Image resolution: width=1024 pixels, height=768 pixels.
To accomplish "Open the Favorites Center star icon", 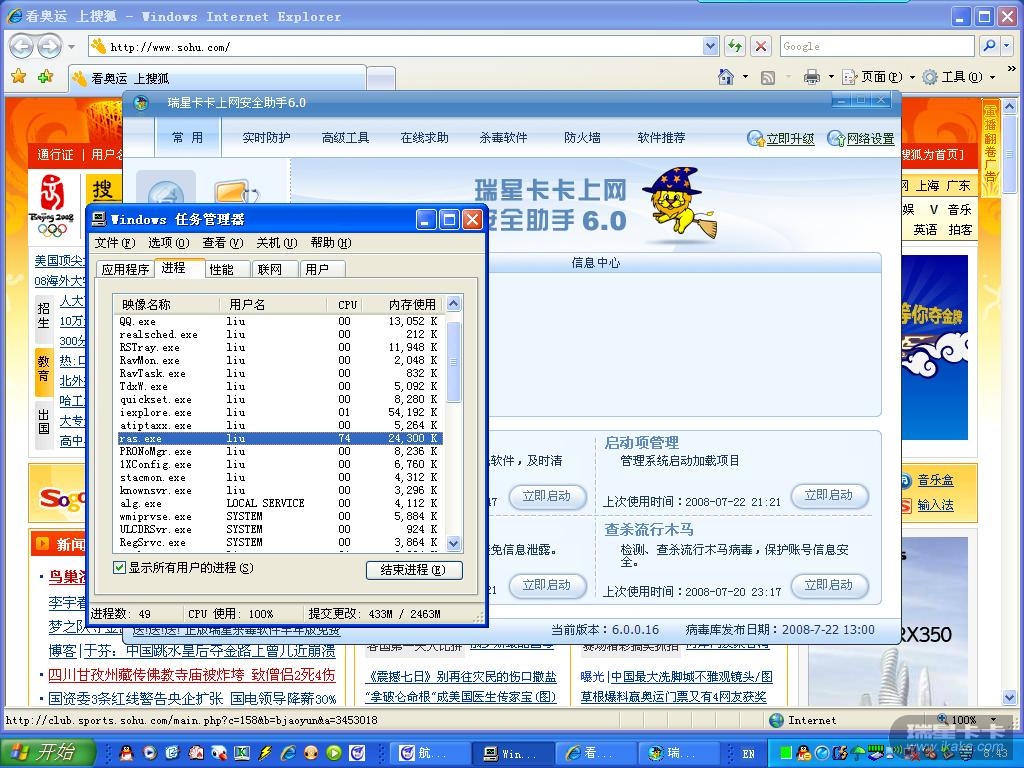I will click(x=18, y=77).
